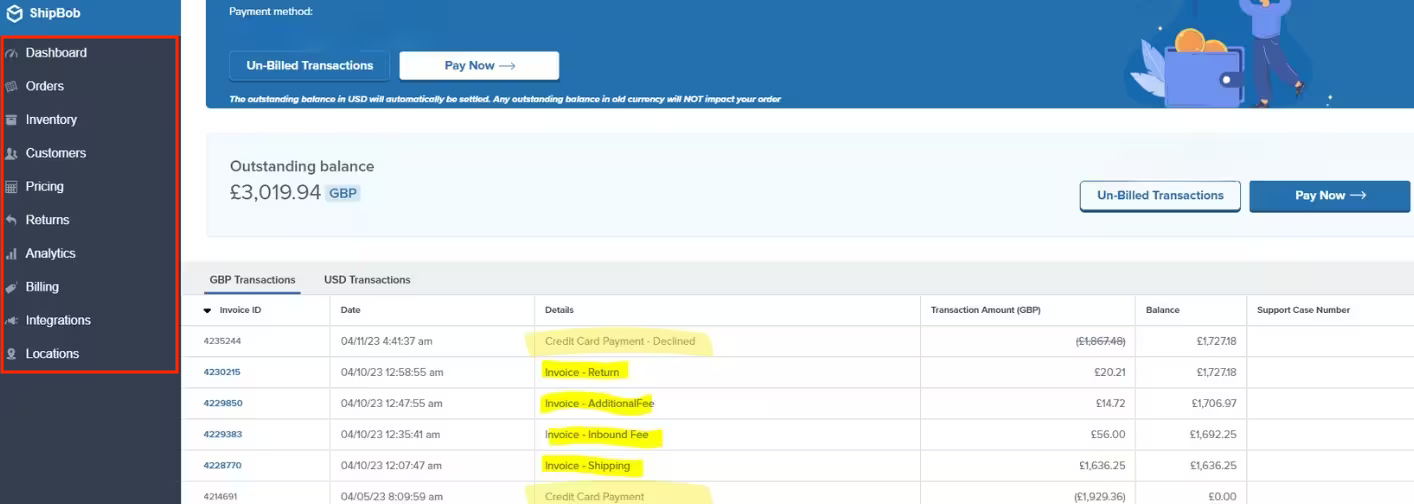Click the £1,706.97 balance value
The height and width of the screenshot is (504, 1414).
[x=1214, y=403]
